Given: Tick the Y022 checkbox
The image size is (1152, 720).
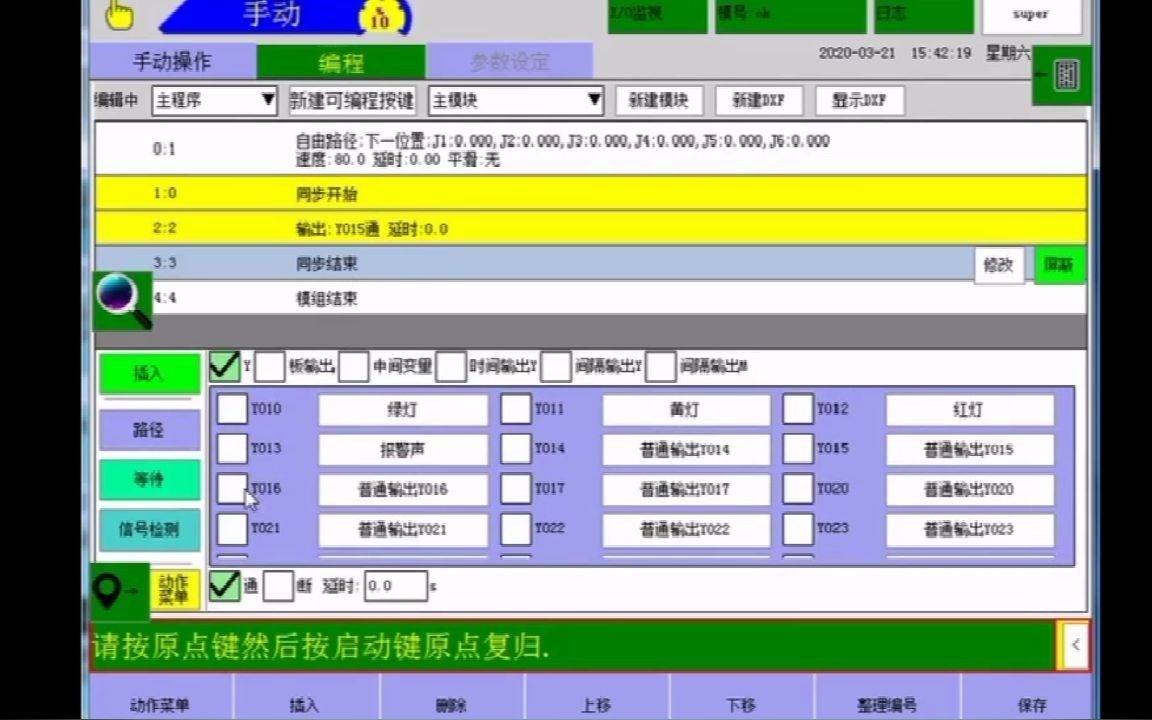Looking at the screenshot, I should [516, 528].
